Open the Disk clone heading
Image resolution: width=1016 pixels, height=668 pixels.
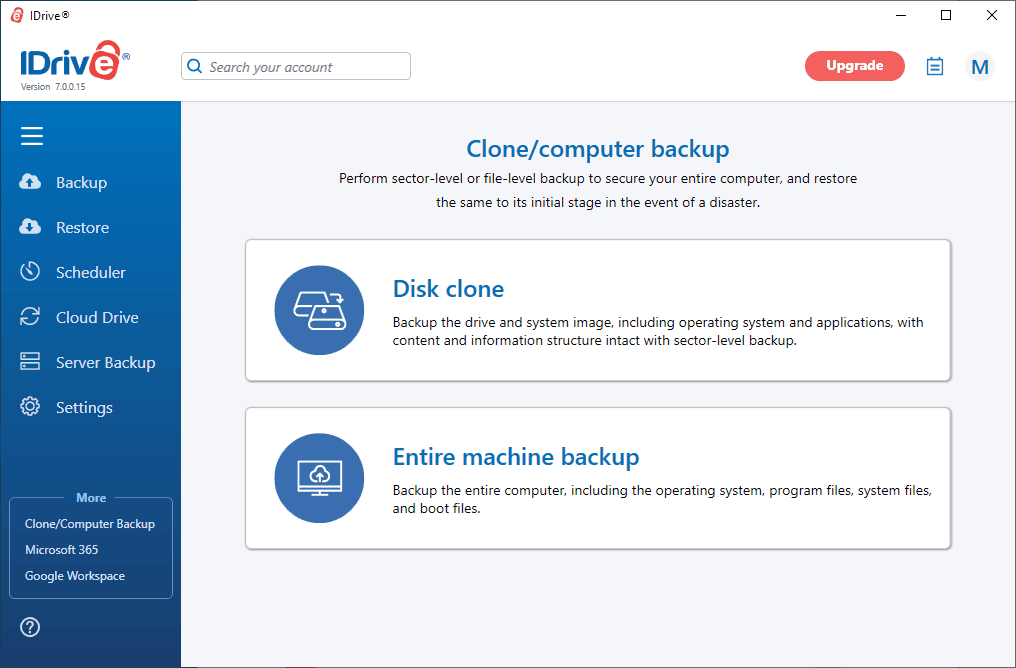[x=448, y=289]
